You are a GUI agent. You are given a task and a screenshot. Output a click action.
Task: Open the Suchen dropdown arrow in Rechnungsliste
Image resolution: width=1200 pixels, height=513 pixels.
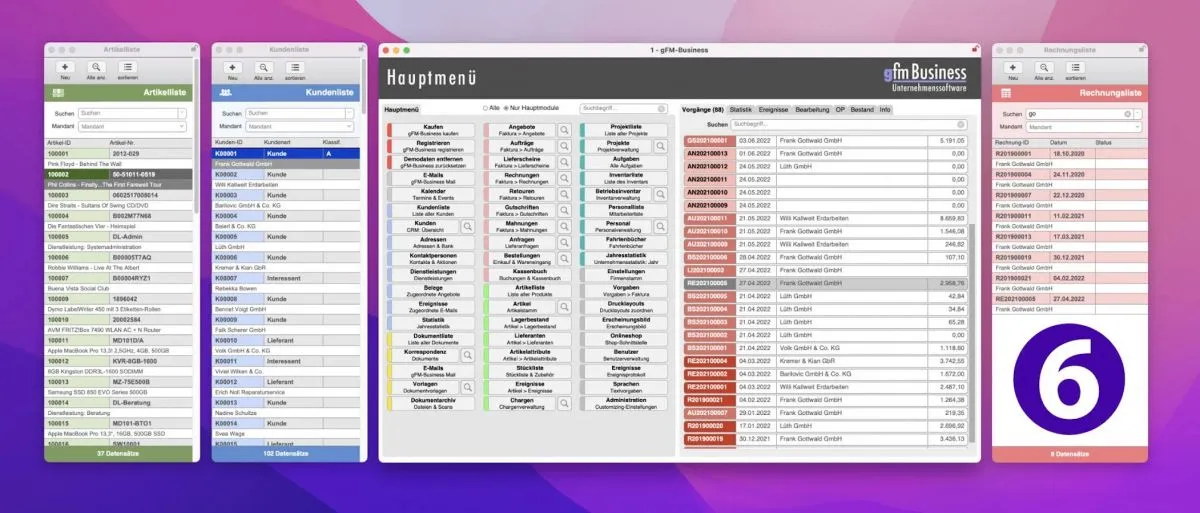pos(1137,114)
